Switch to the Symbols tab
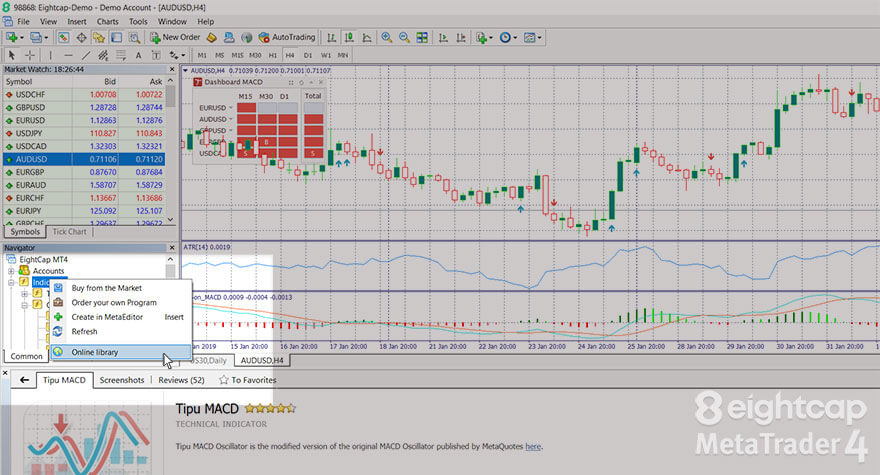880x475 pixels. pos(25,232)
